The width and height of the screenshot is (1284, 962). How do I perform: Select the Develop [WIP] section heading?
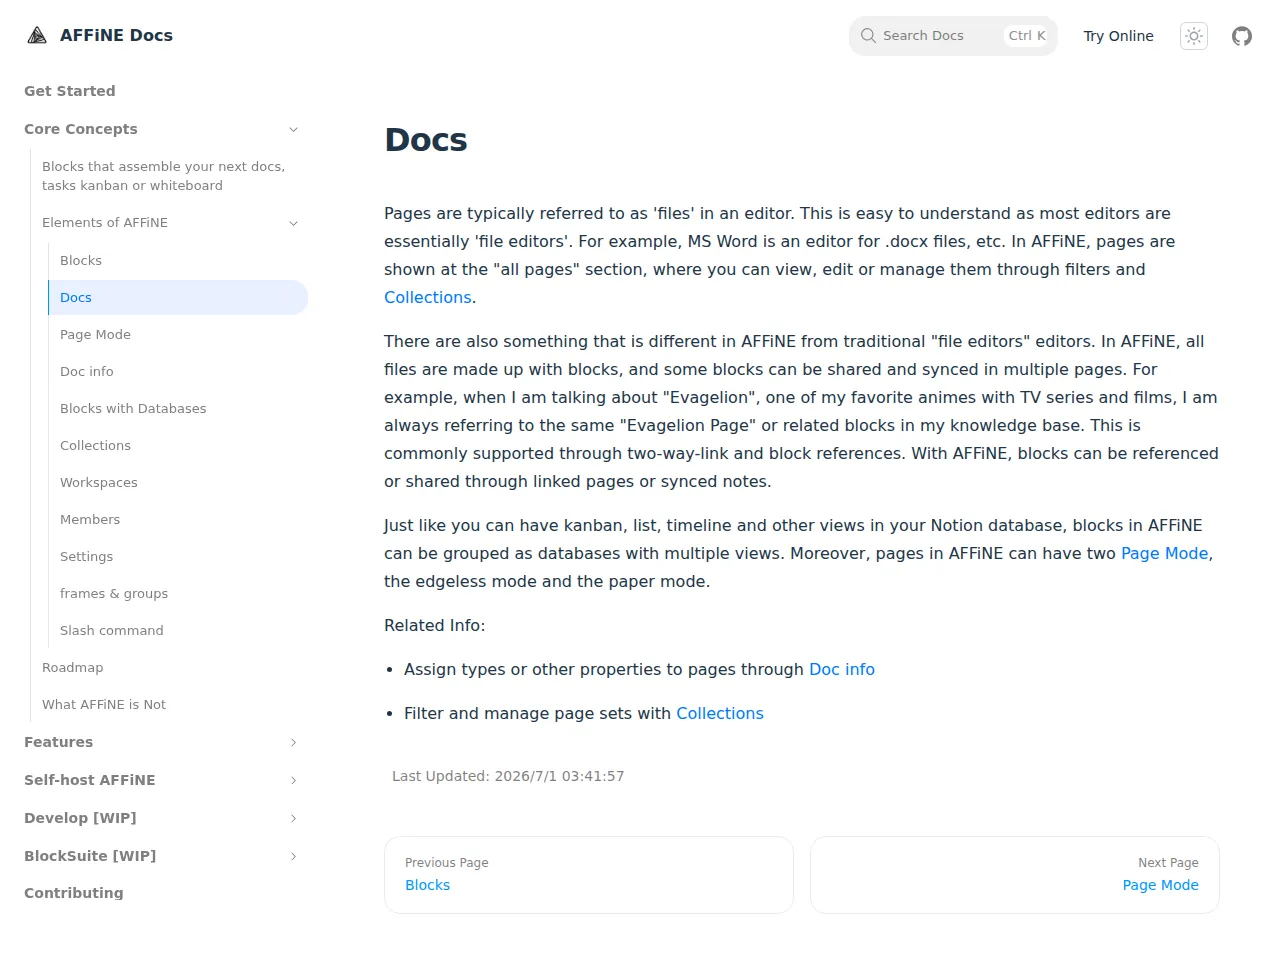pos(80,818)
